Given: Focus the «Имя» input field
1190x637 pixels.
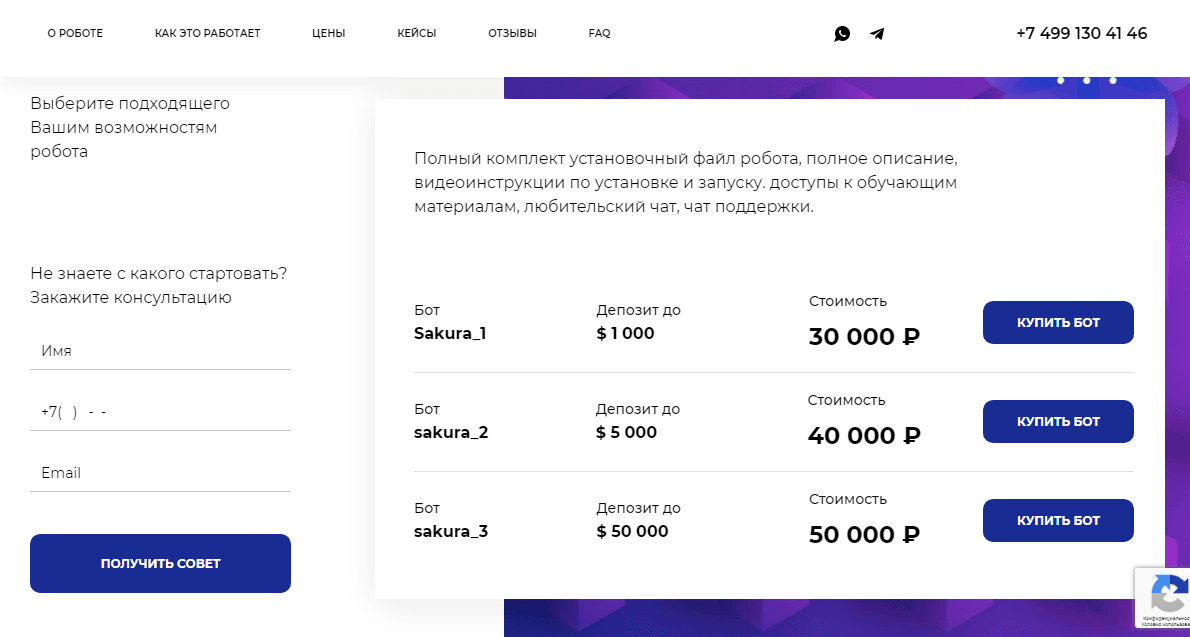Looking at the screenshot, I should click(160, 351).
